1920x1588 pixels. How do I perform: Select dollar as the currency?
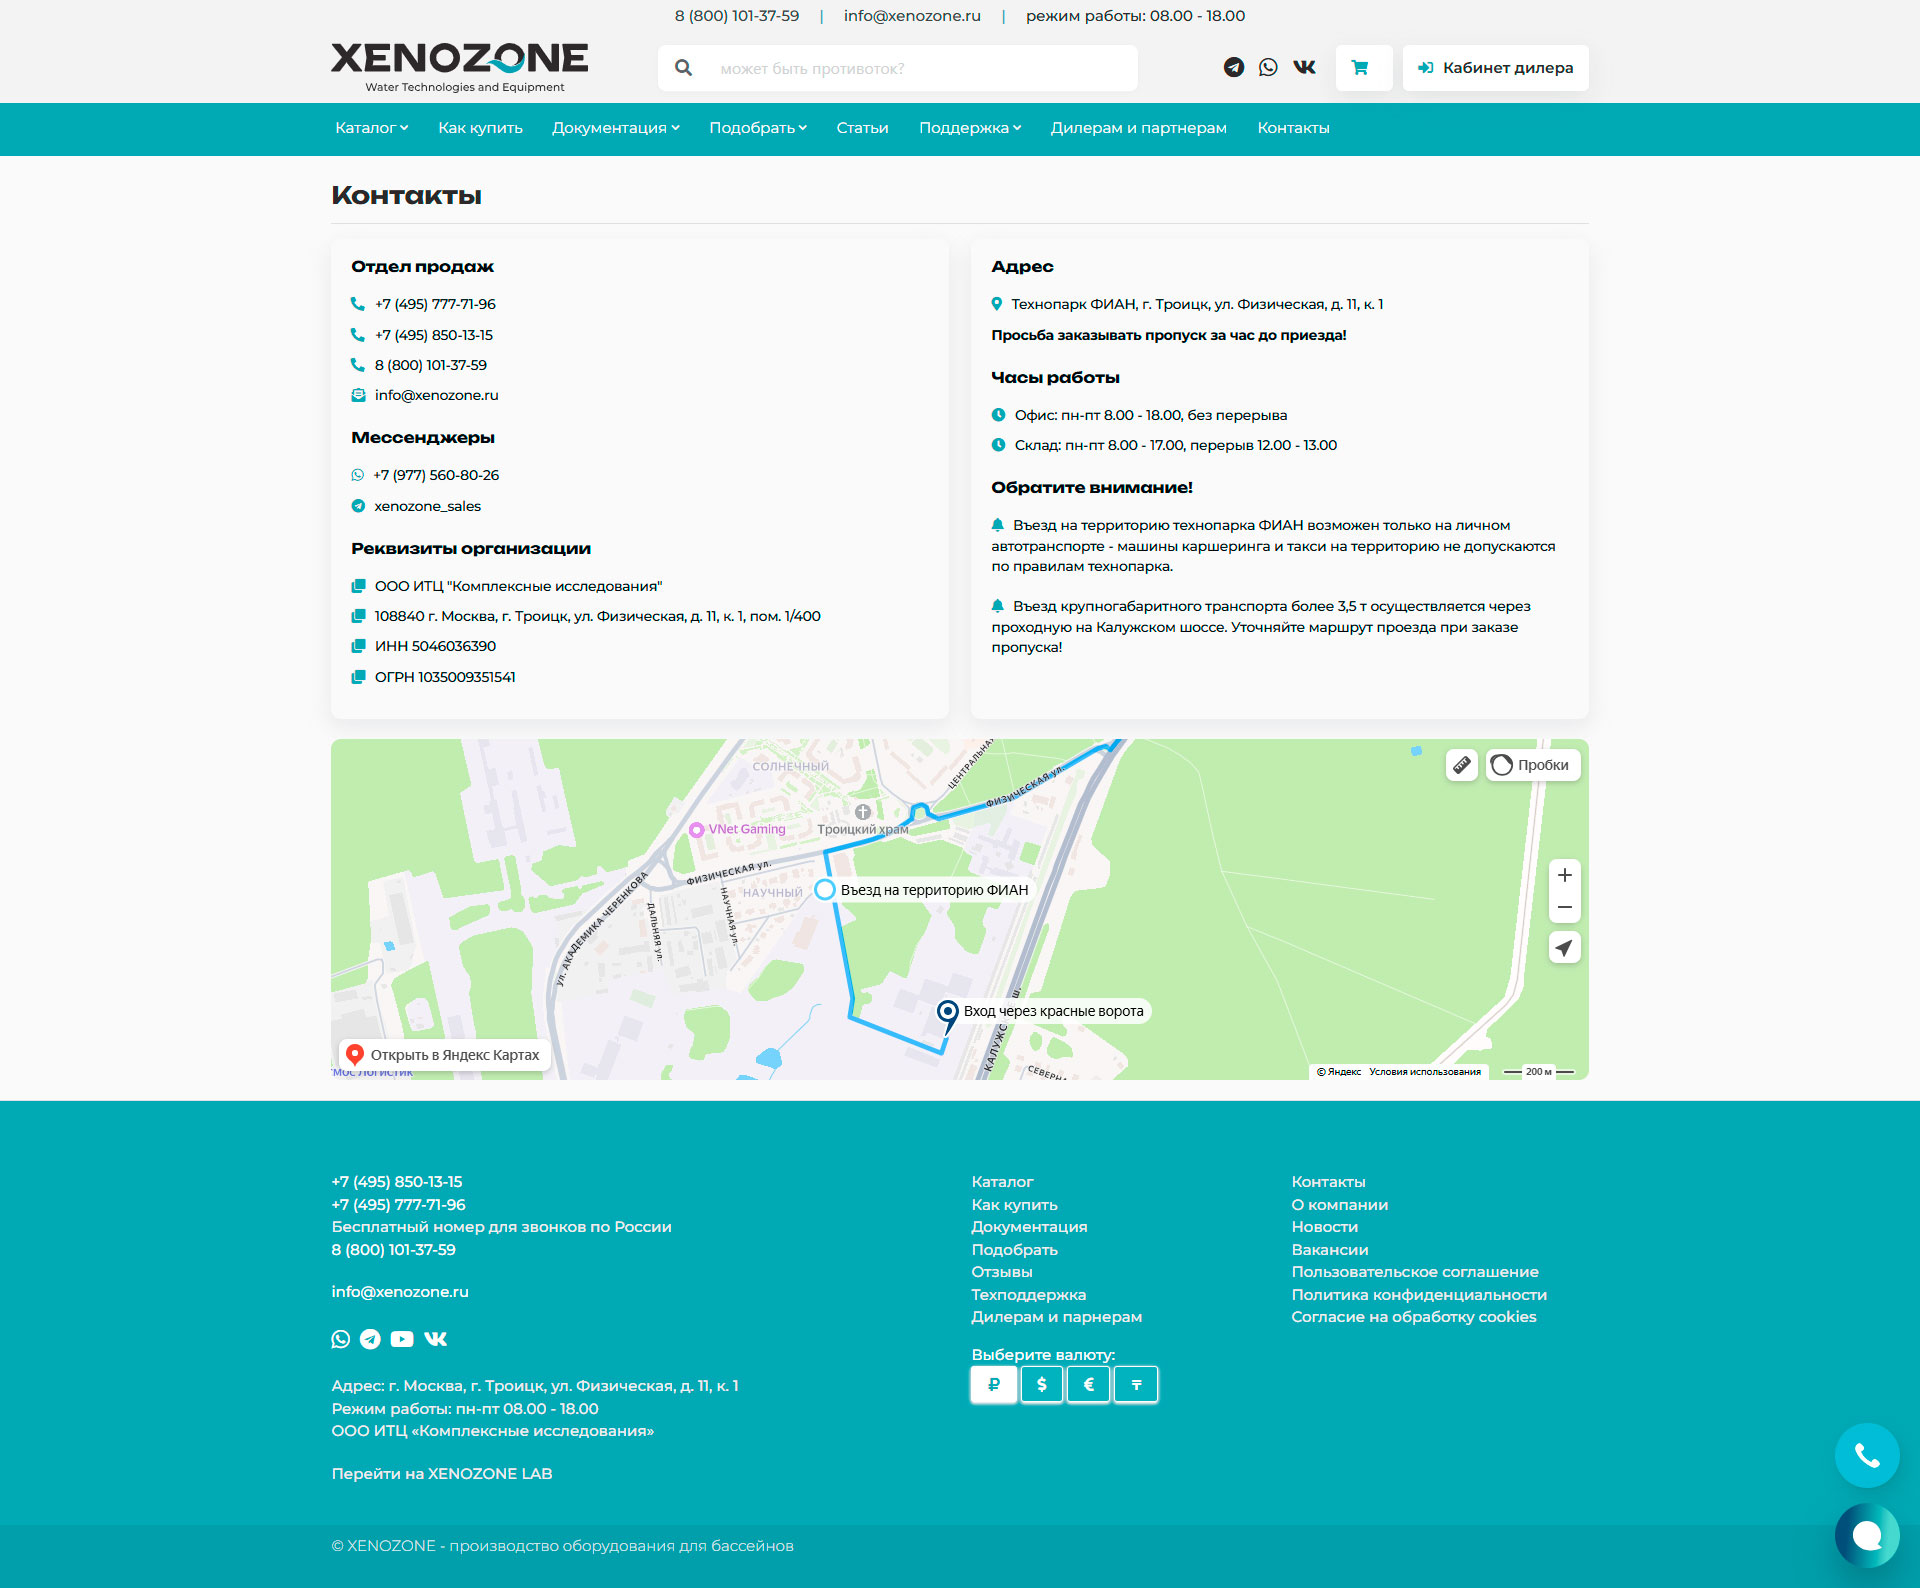click(x=1042, y=1384)
